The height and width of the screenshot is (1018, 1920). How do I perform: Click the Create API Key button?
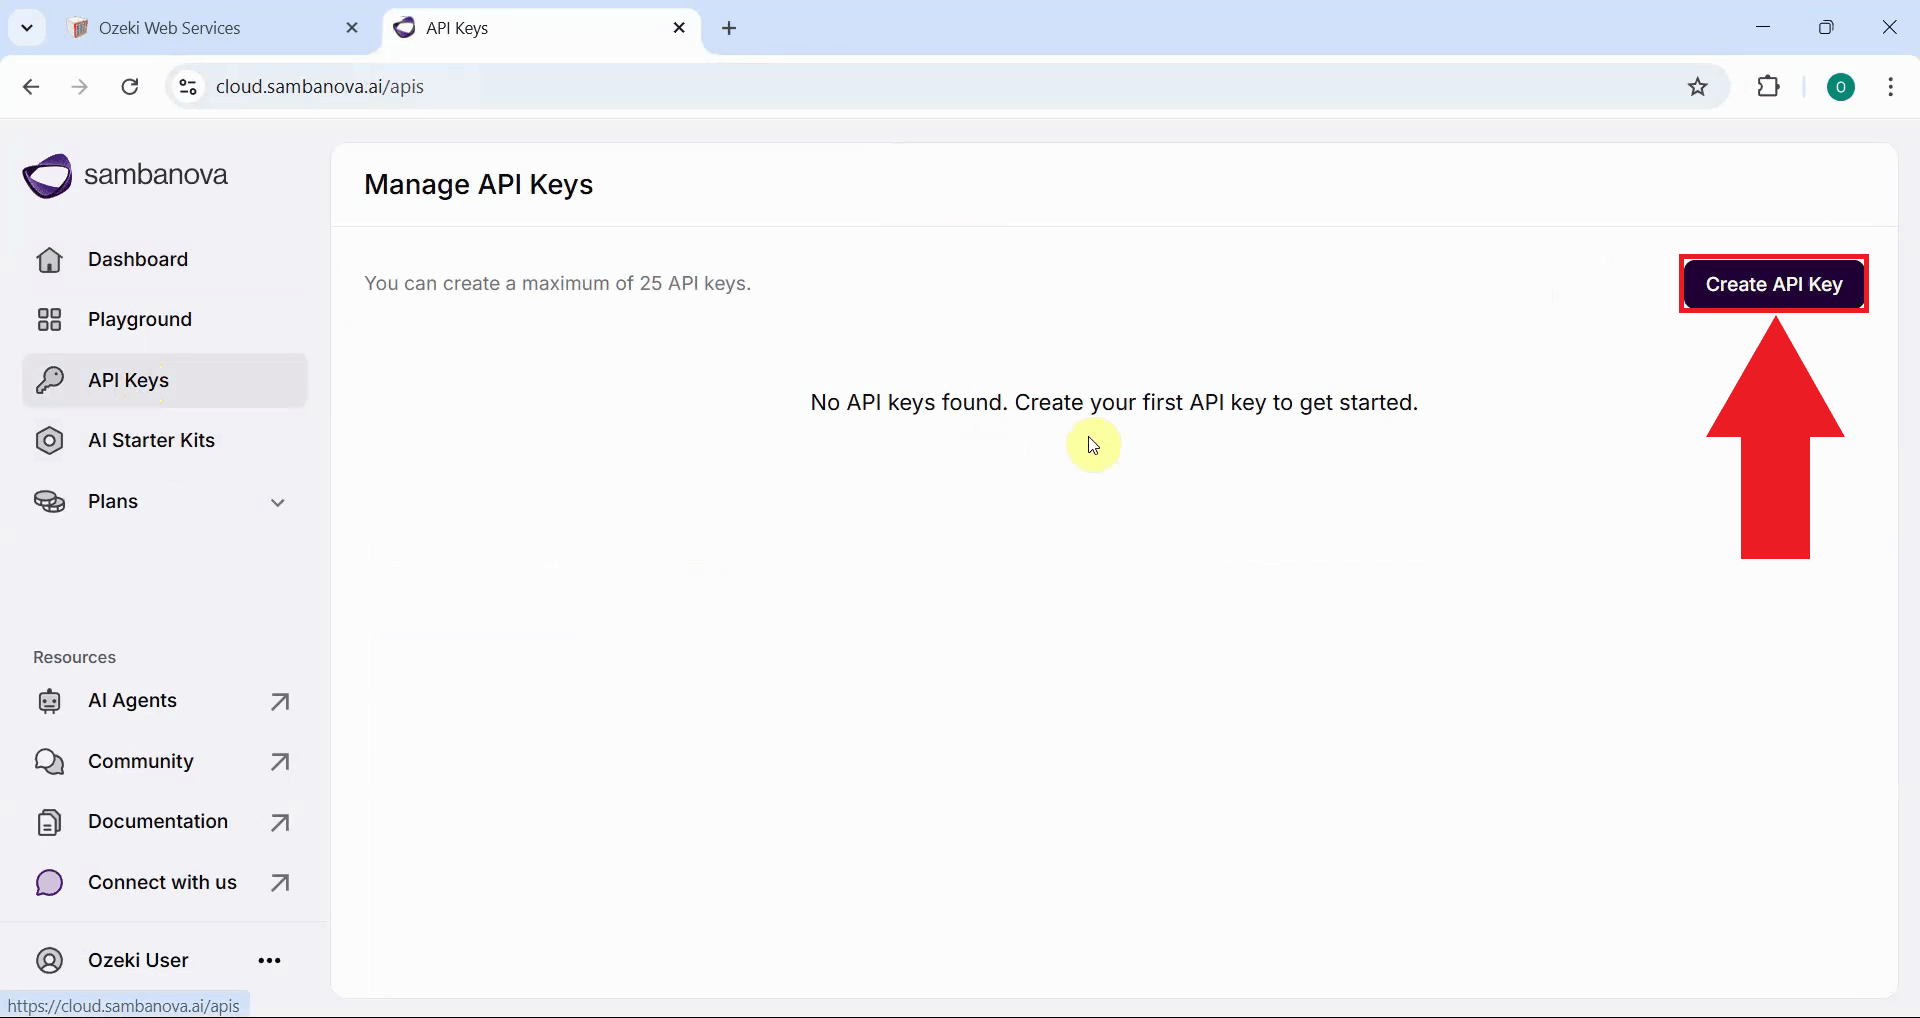[1773, 284]
